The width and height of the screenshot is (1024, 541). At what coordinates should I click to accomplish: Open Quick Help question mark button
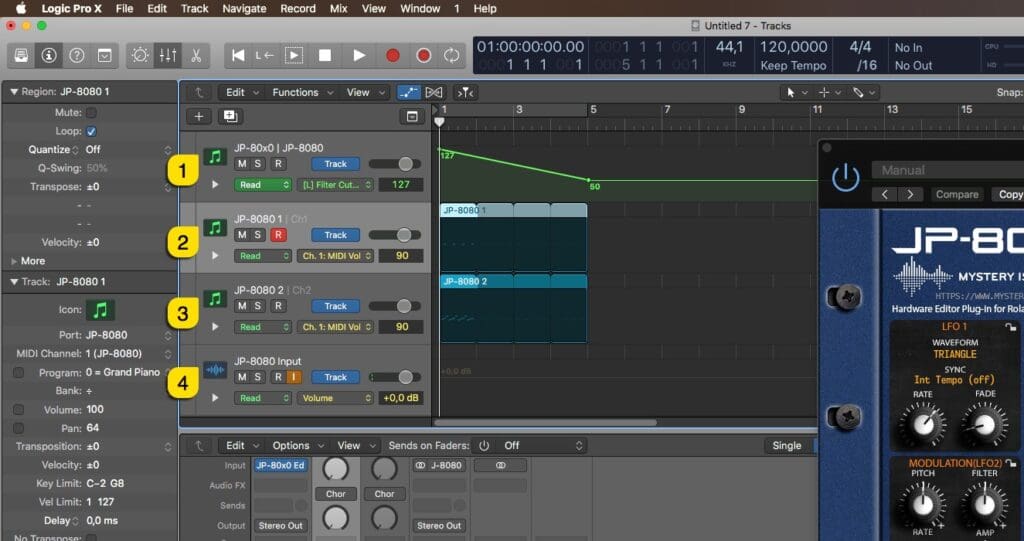pyautogui.click(x=76, y=56)
